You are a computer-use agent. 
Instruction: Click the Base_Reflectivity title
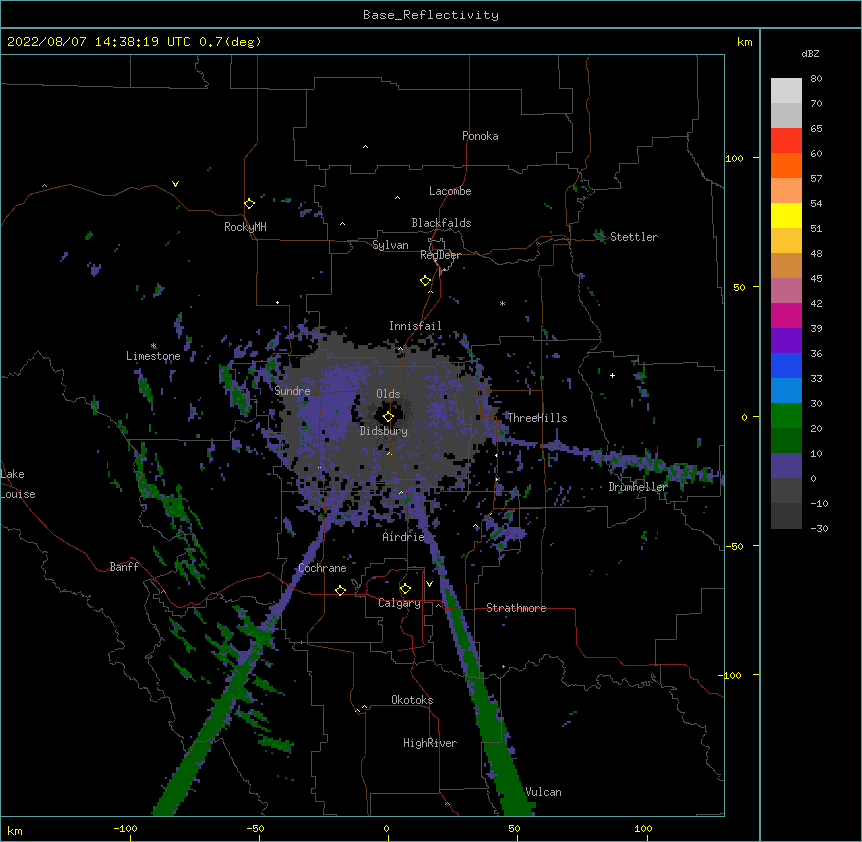click(431, 15)
